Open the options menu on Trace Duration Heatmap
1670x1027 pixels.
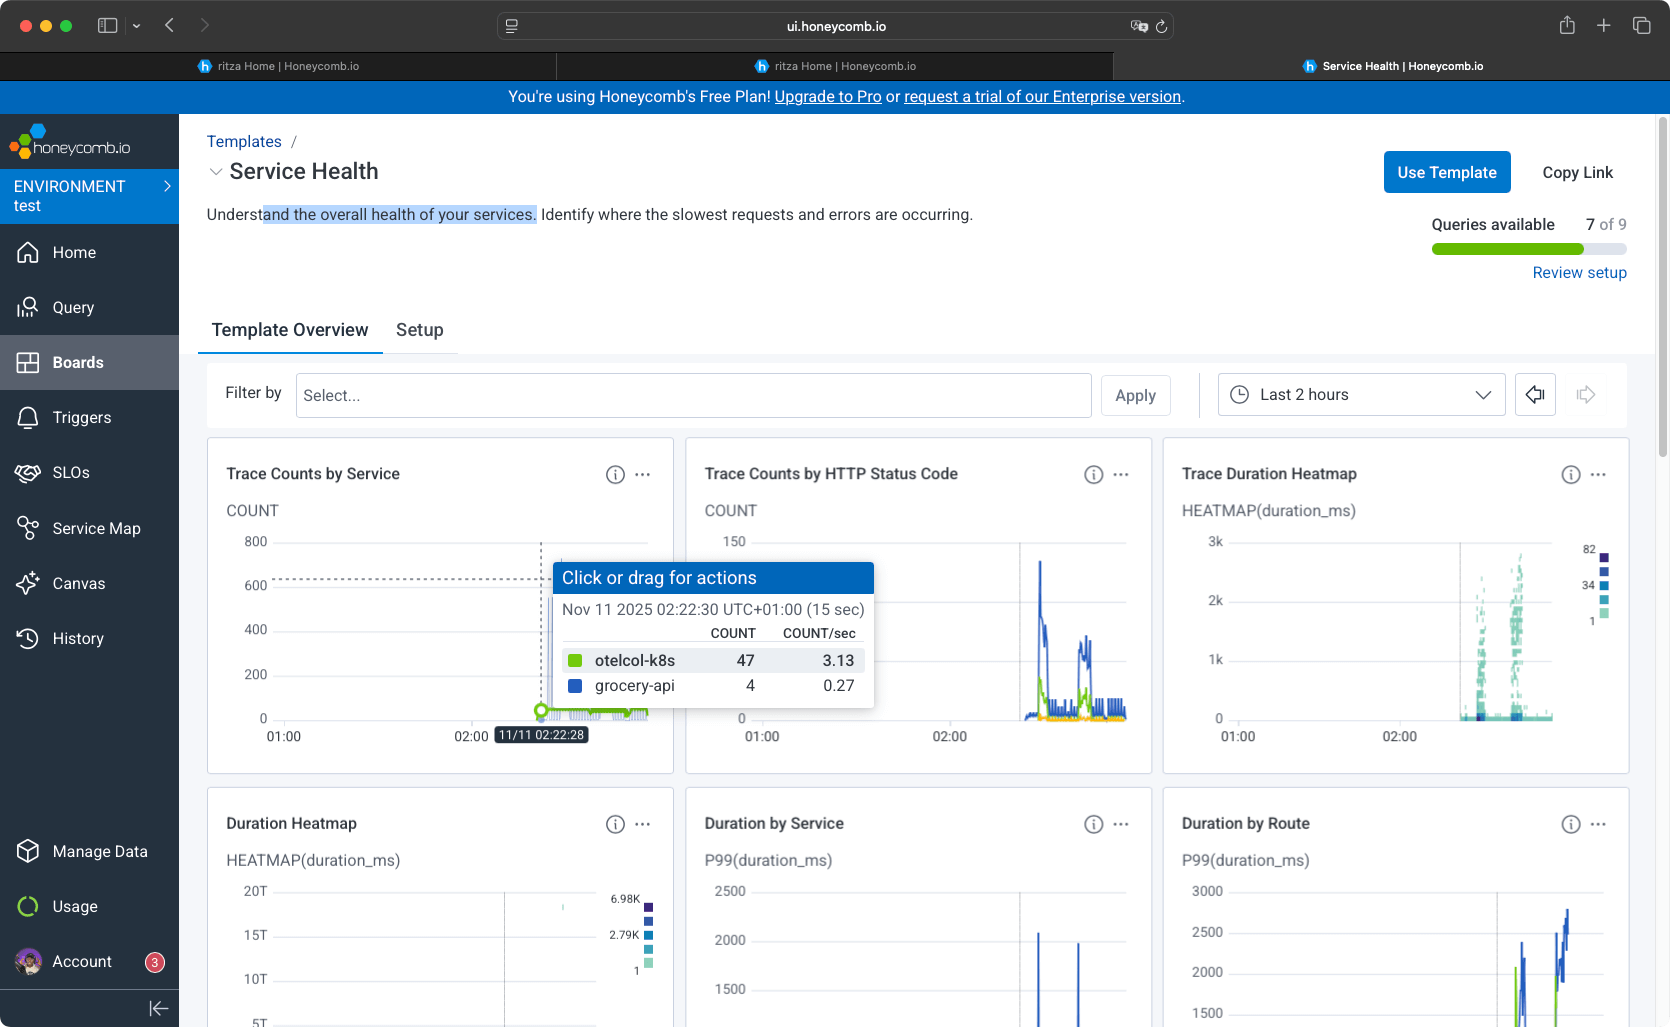click(x=1598, y=474)
